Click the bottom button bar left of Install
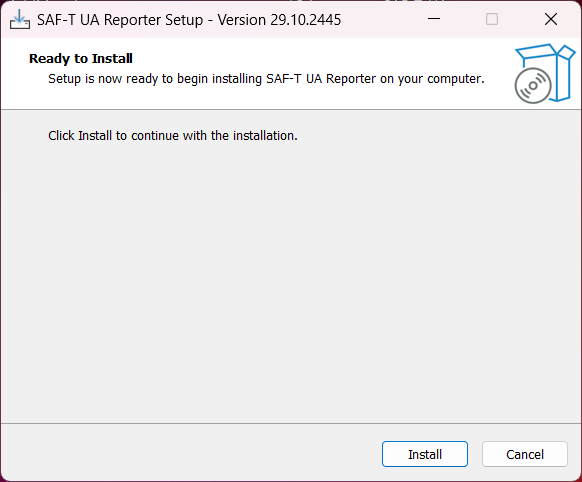 pos(186,454)
